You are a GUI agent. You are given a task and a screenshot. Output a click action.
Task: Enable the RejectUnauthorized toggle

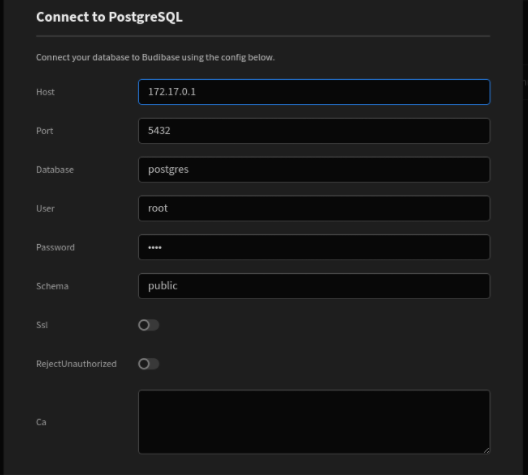[x=148, y=364]
